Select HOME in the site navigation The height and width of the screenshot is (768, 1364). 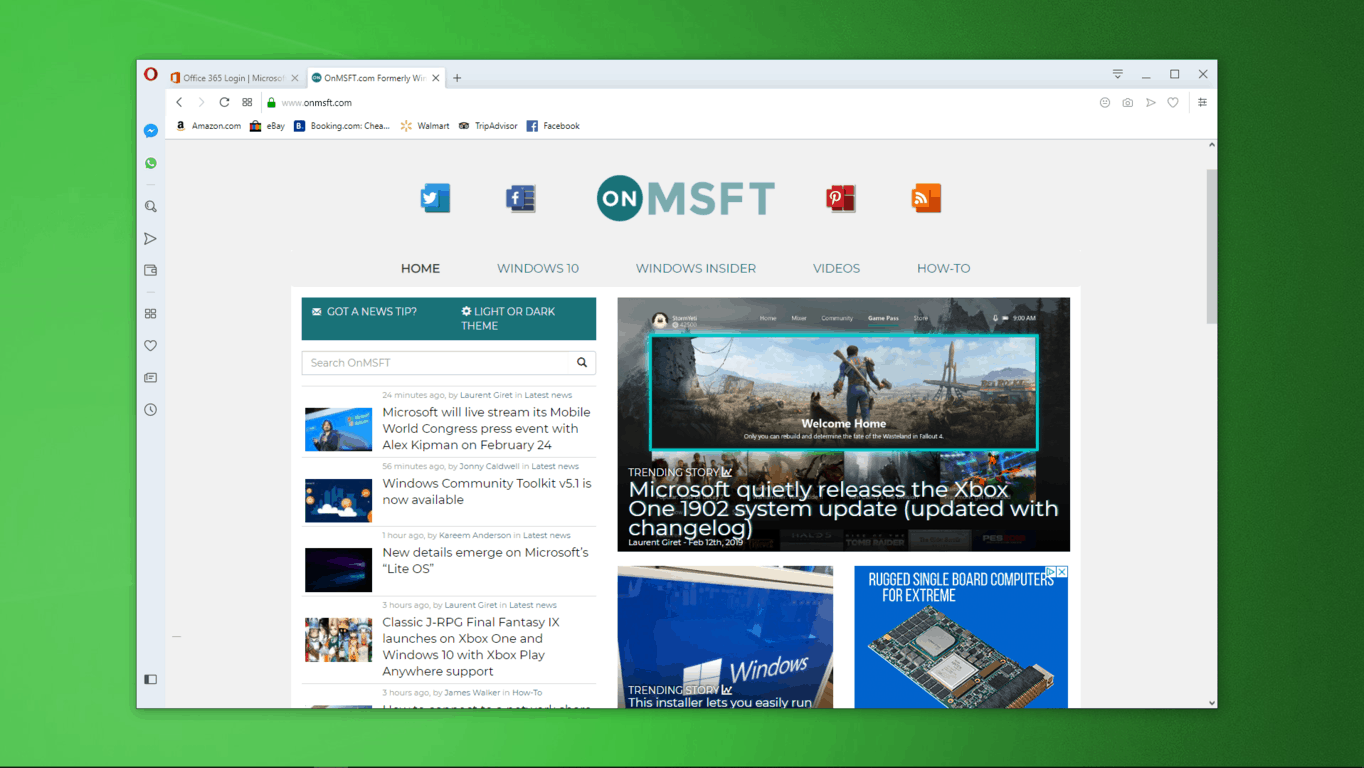click(420, 268)
